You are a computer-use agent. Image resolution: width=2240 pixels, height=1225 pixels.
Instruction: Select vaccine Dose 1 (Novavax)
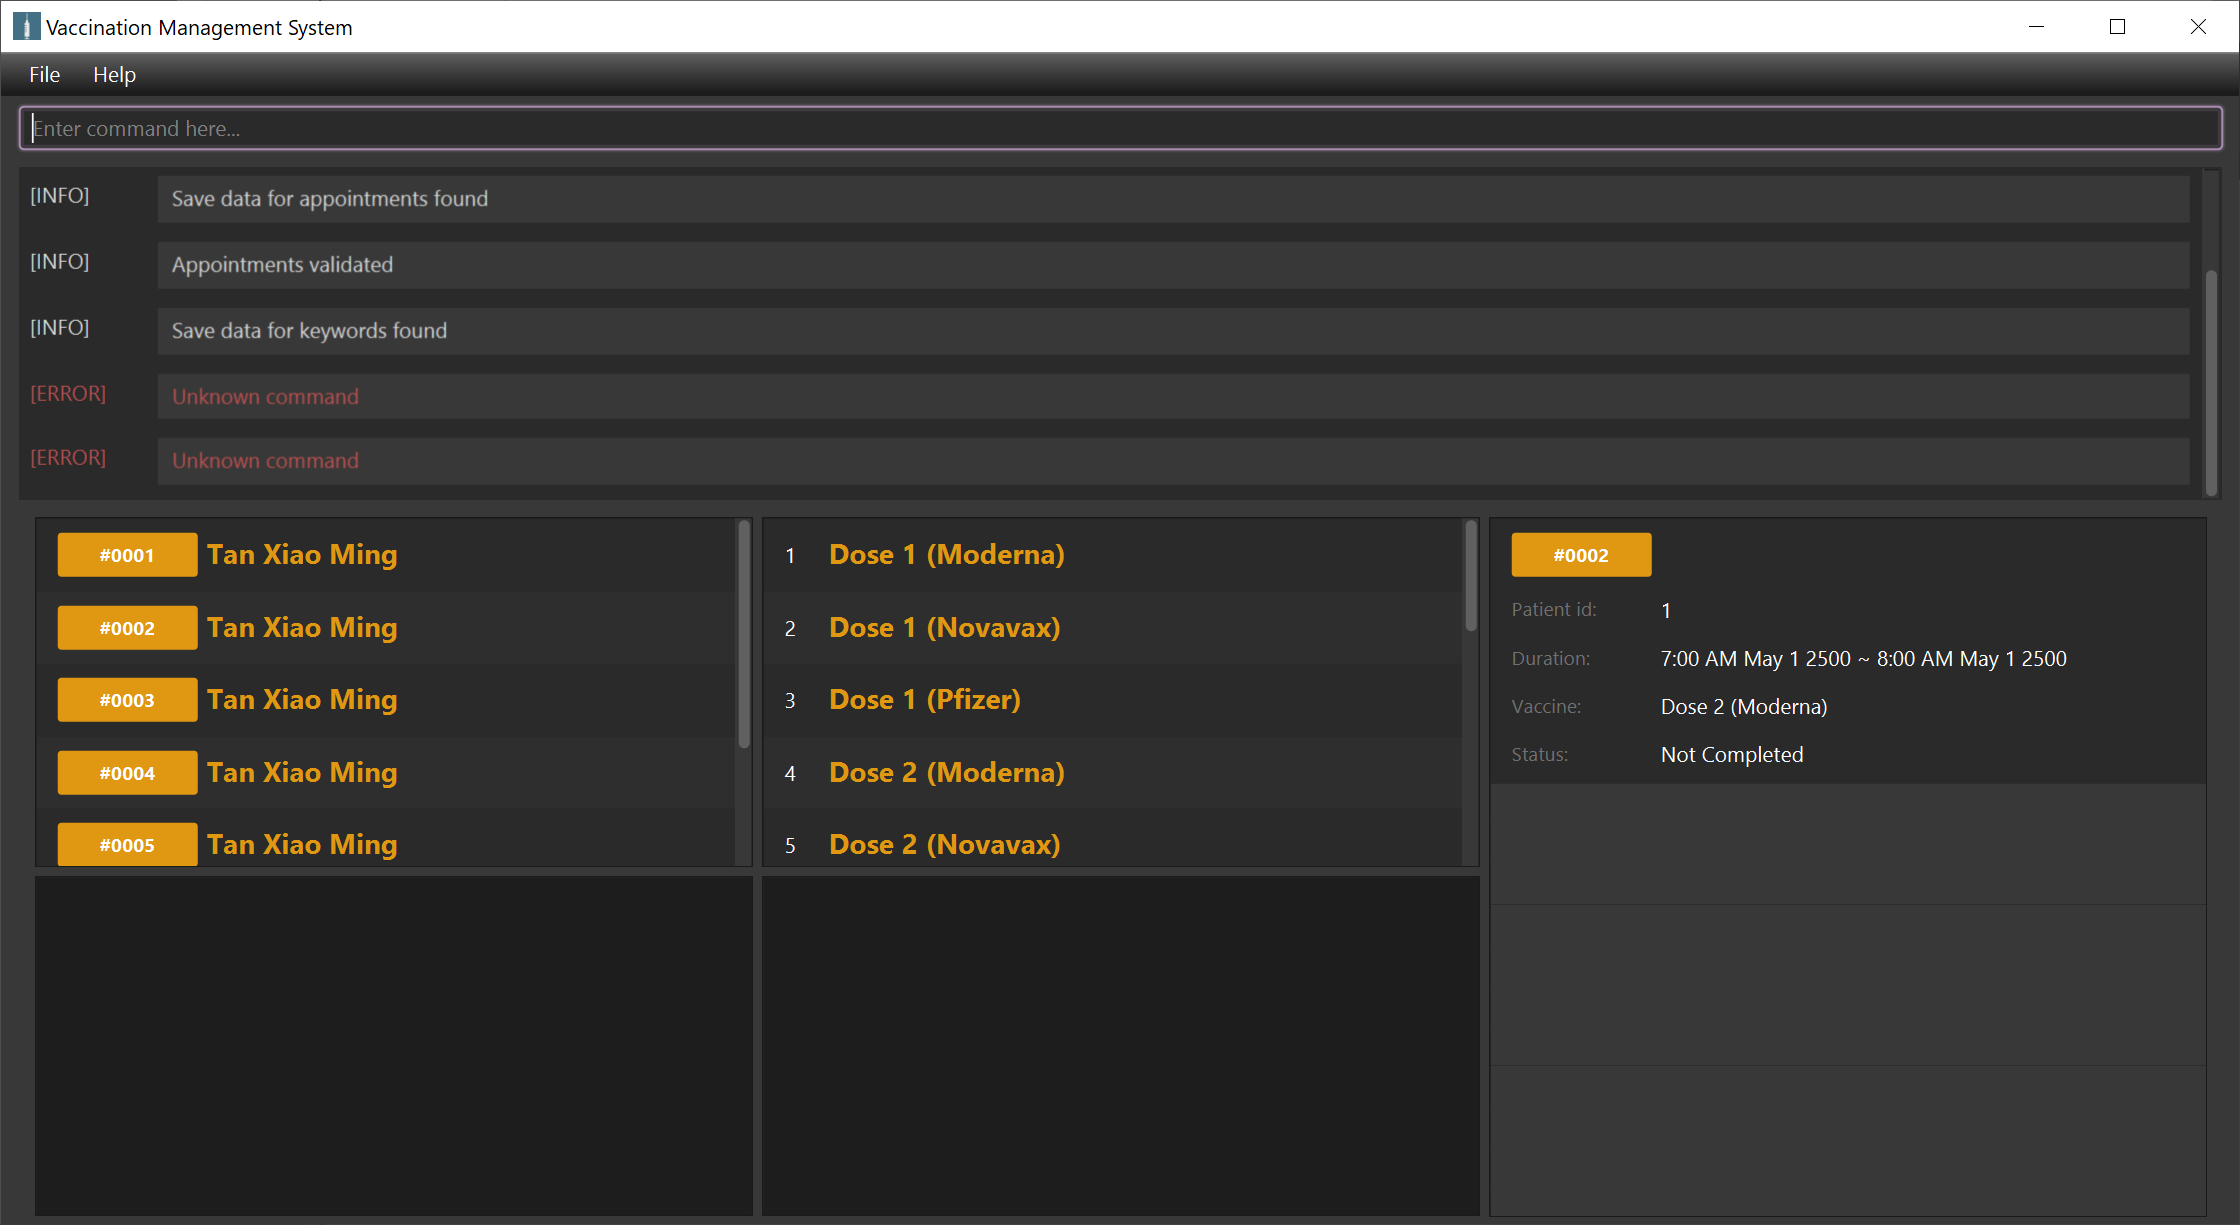(x=944, y=628)
